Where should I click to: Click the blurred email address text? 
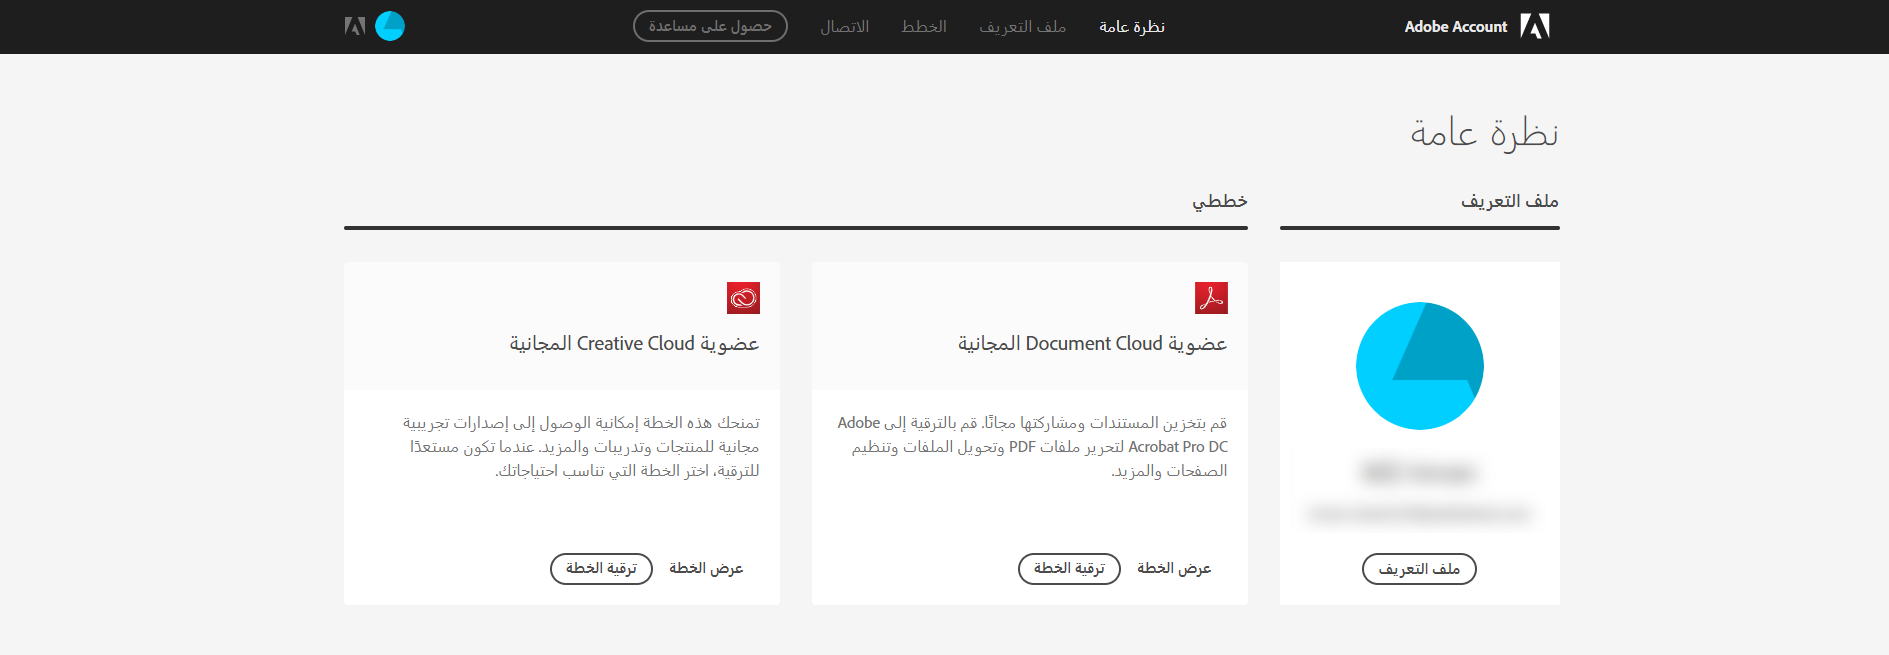(x=1419, y=514)
